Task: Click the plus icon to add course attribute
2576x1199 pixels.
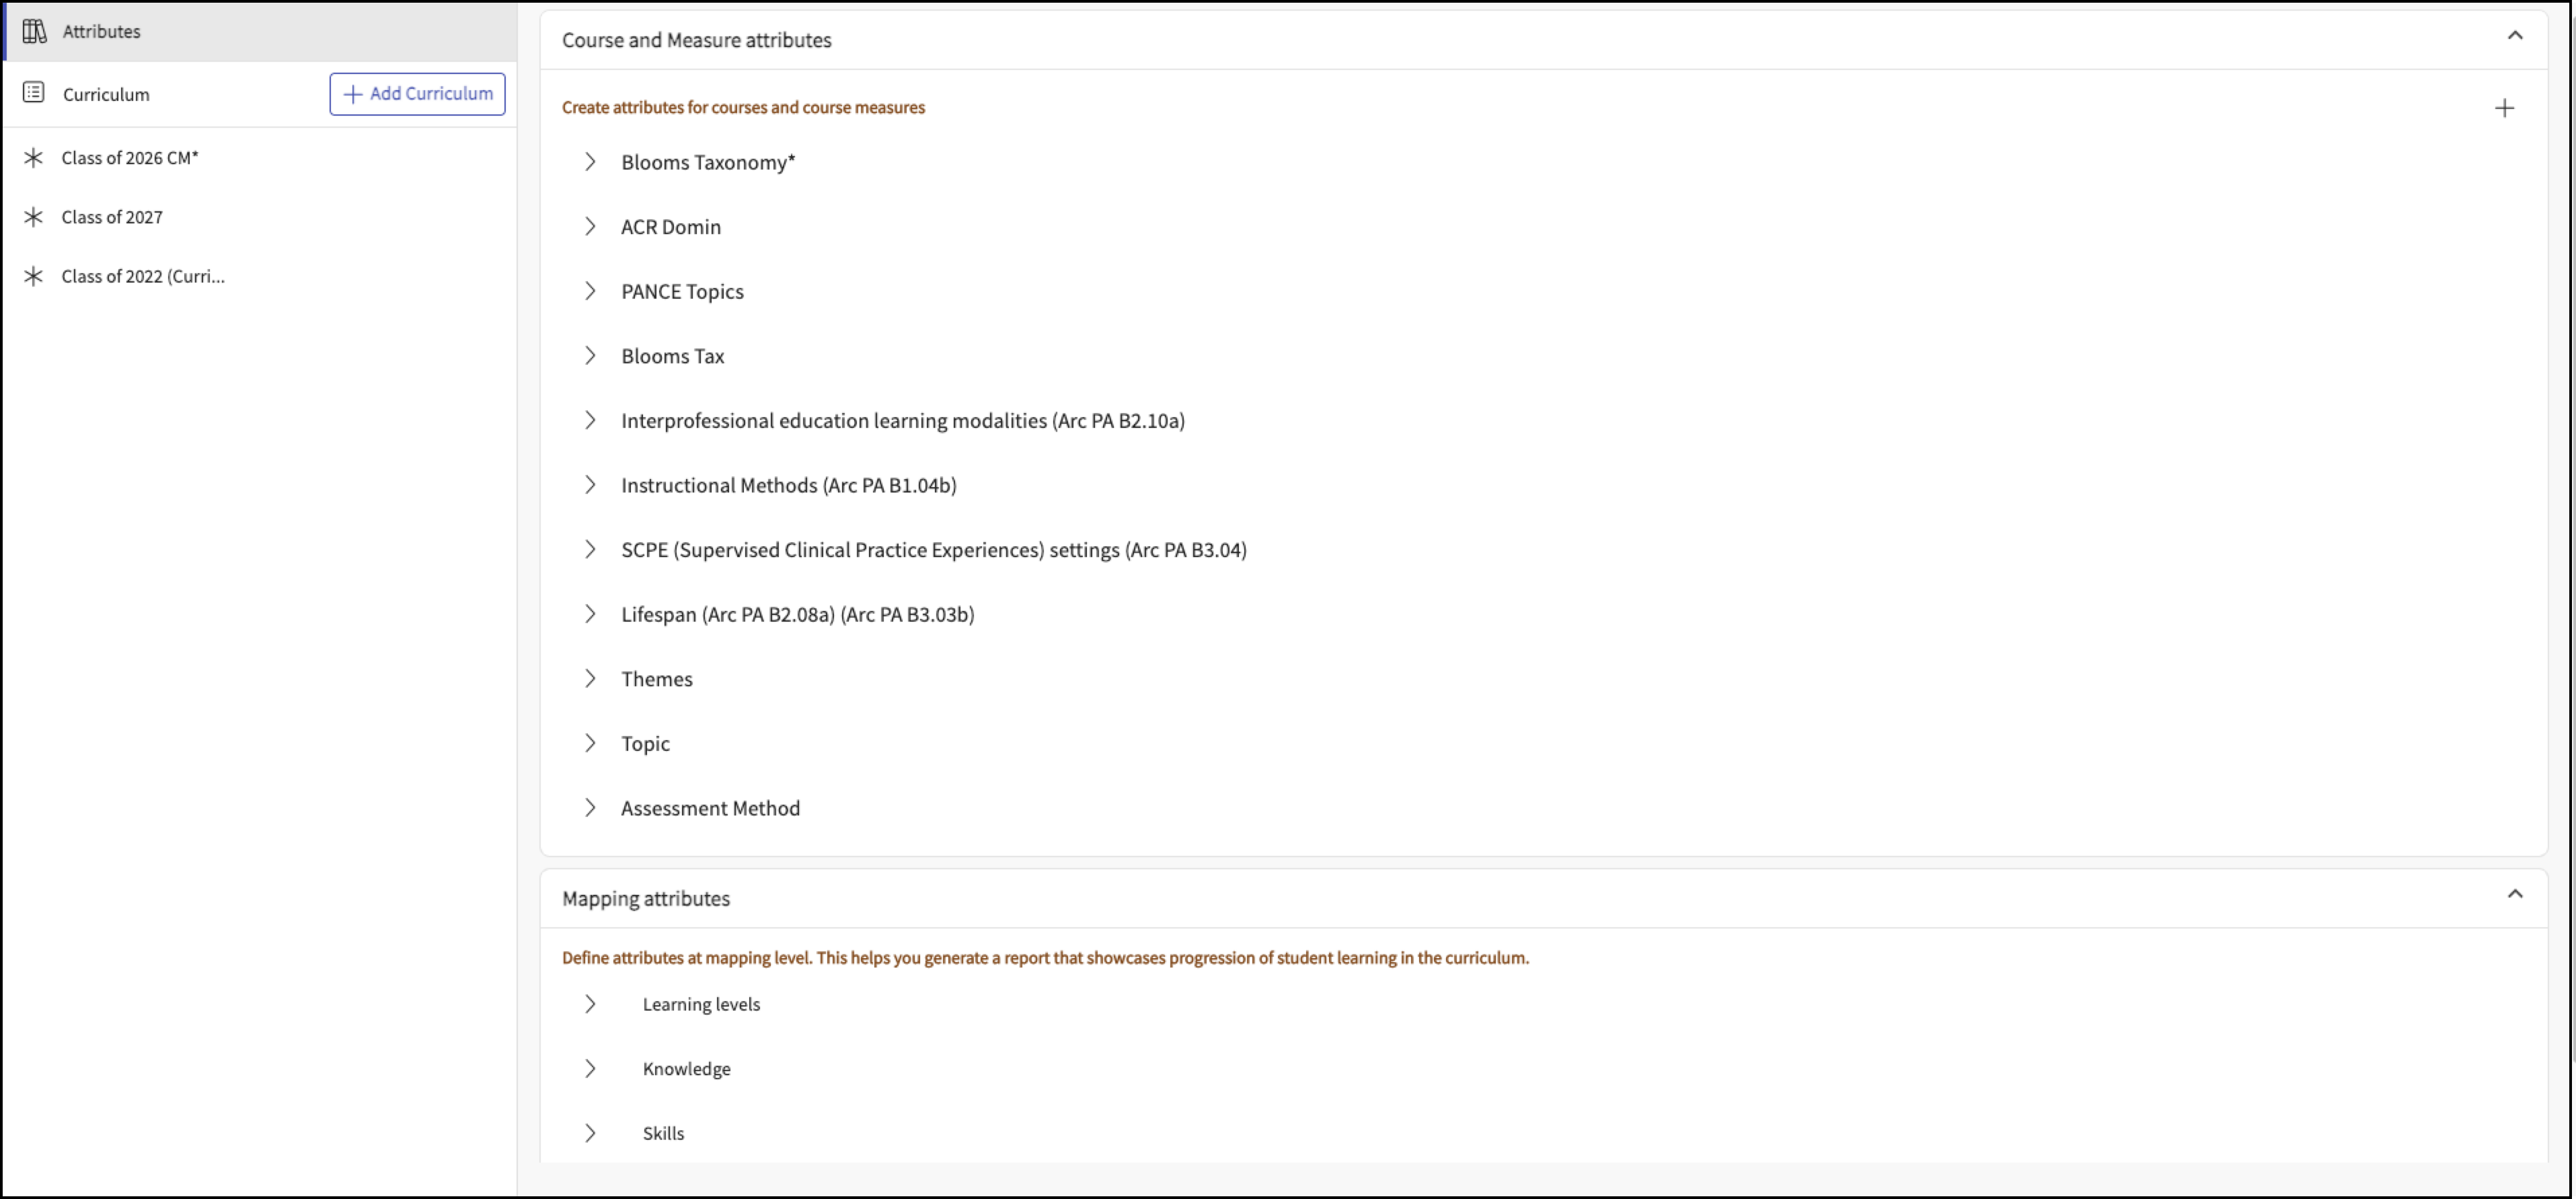Action: tap(2504, 108)
